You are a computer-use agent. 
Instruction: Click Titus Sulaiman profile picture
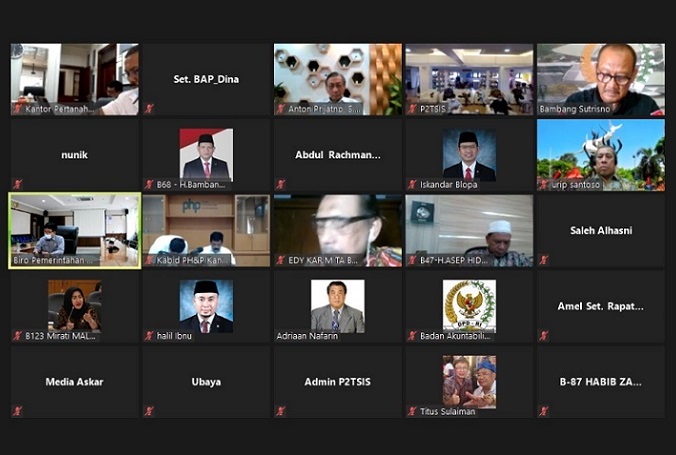pyautogui.click(x=469, y=382)
